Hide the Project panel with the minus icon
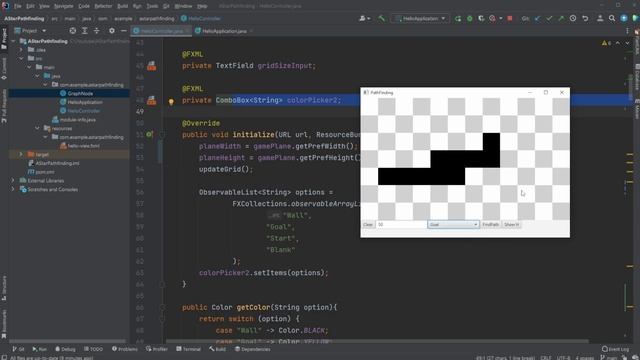Viewport: 640px width, 360px height. coord(123,31)
